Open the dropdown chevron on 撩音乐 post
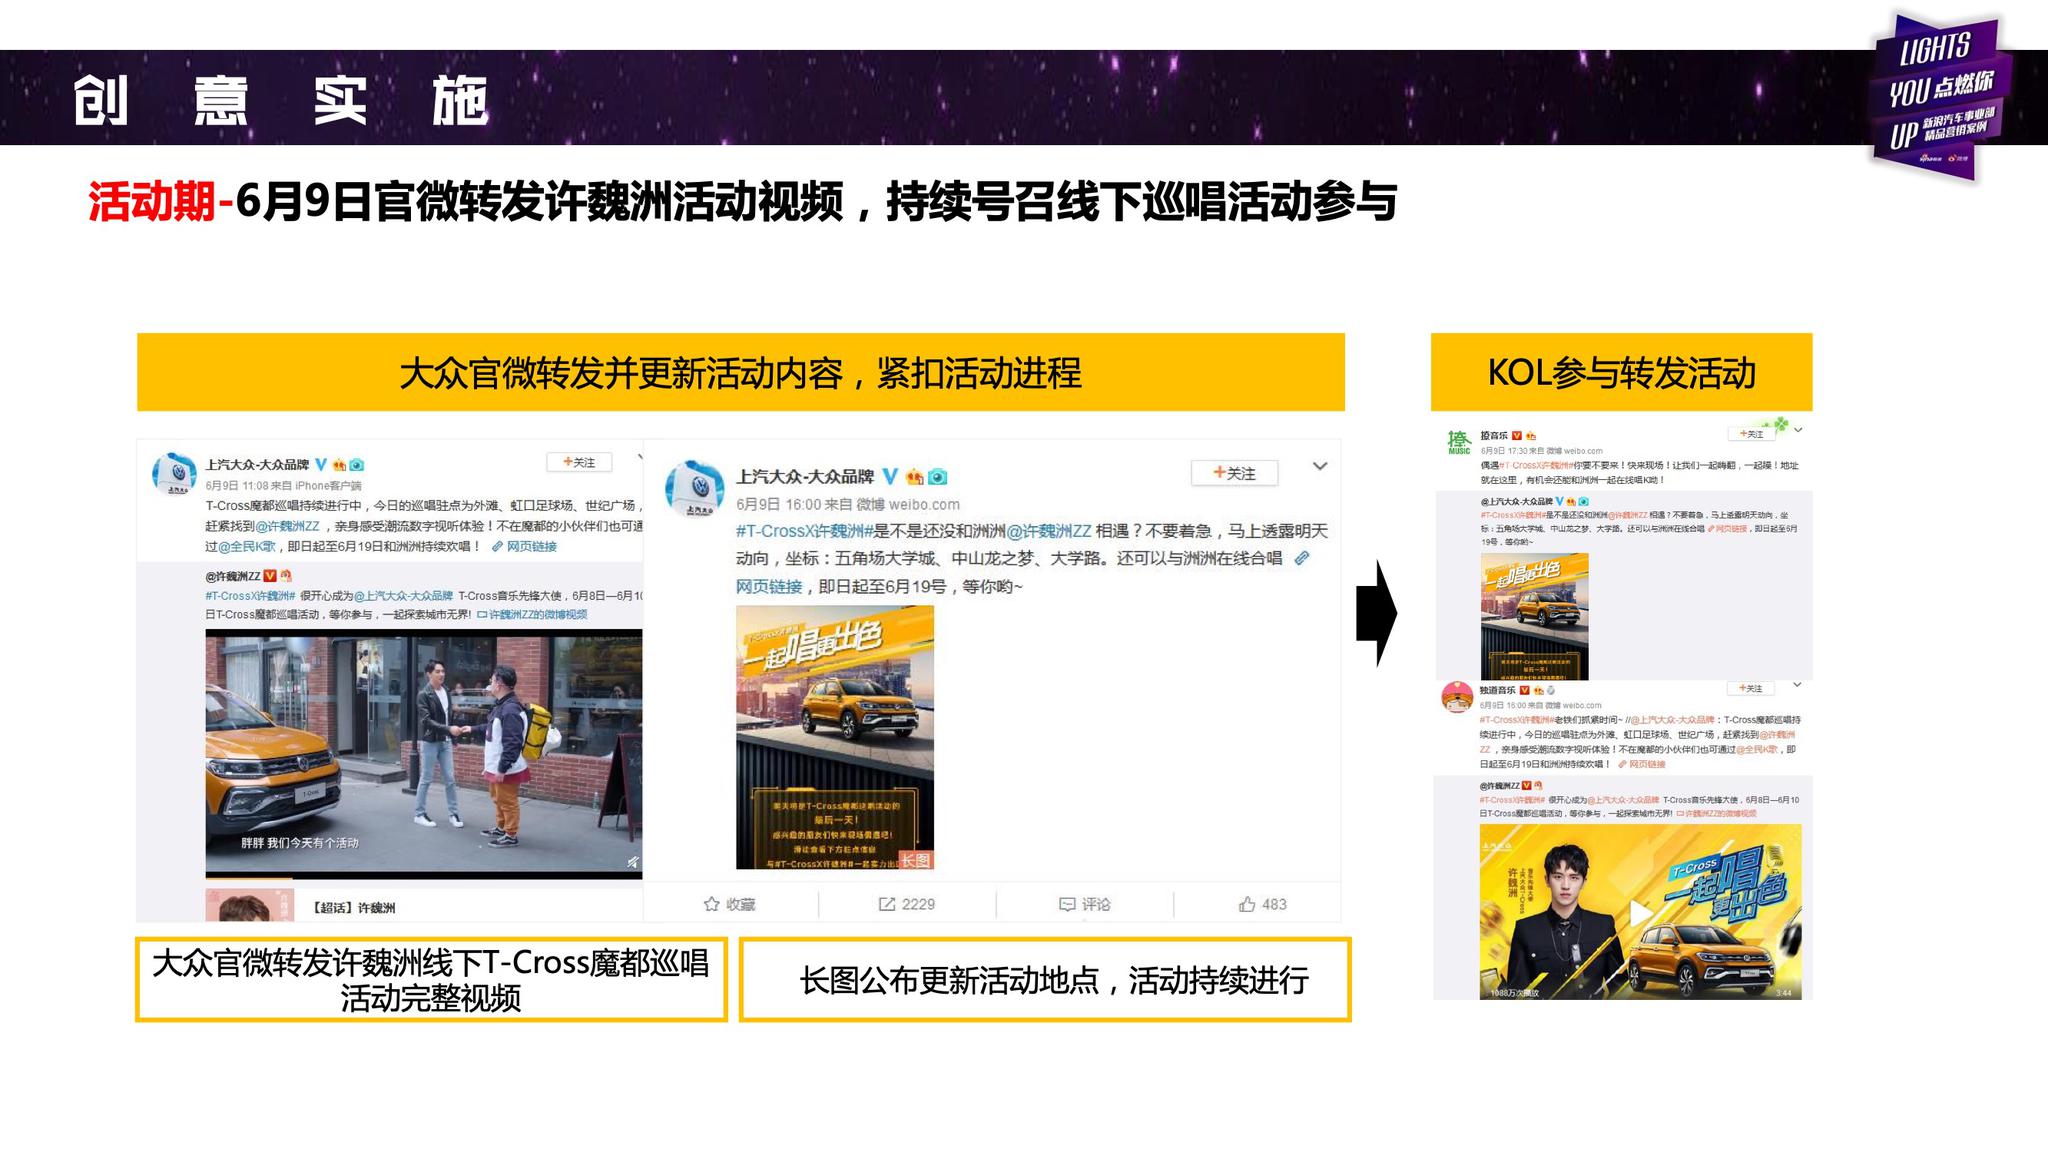 (1798, 430)
